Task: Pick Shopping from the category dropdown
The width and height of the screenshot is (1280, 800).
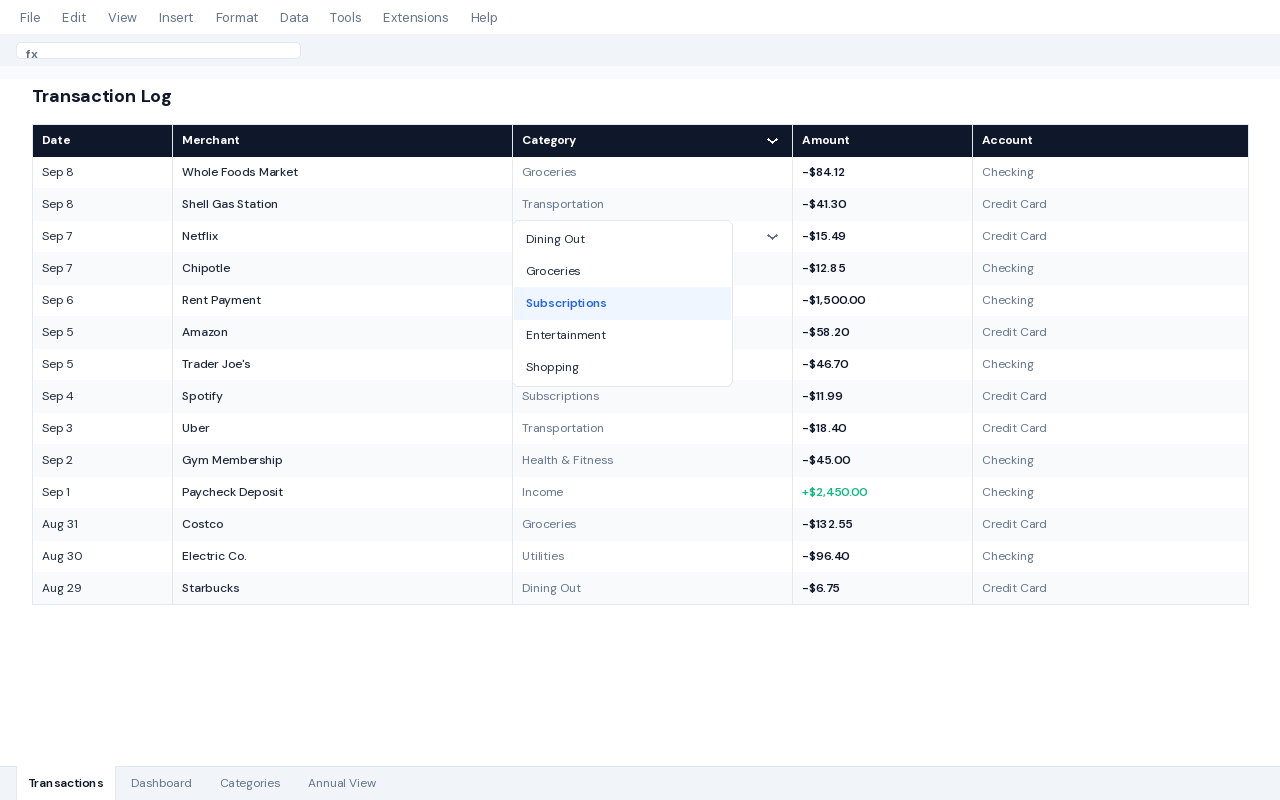Action: 622,367
